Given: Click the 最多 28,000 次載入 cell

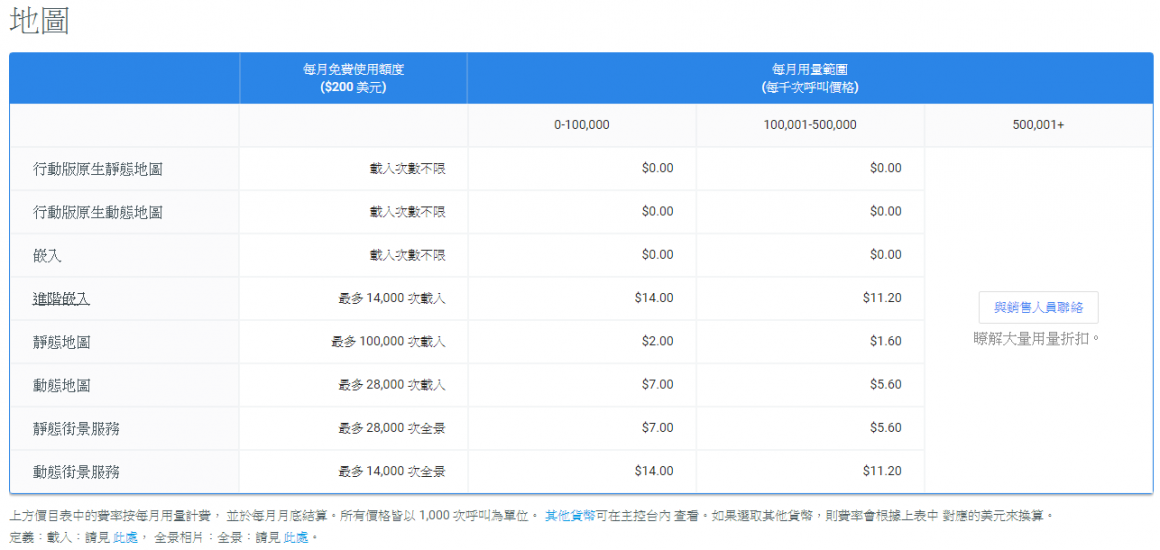Looking at the screenshot, I should (x=392, y=385).
